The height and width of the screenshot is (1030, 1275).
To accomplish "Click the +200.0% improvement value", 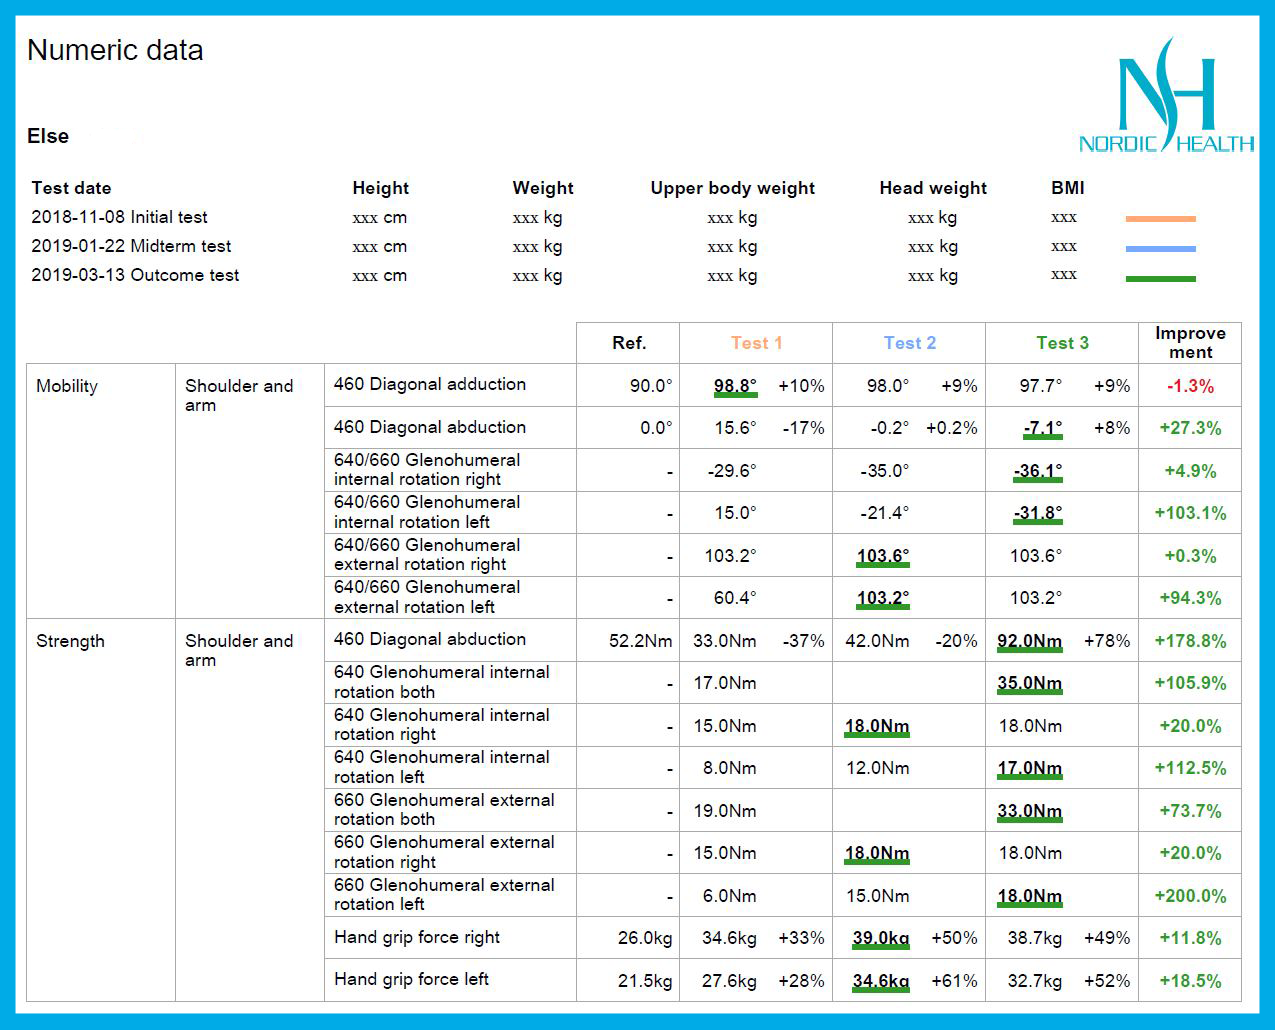I will [x=1190, y=896].
